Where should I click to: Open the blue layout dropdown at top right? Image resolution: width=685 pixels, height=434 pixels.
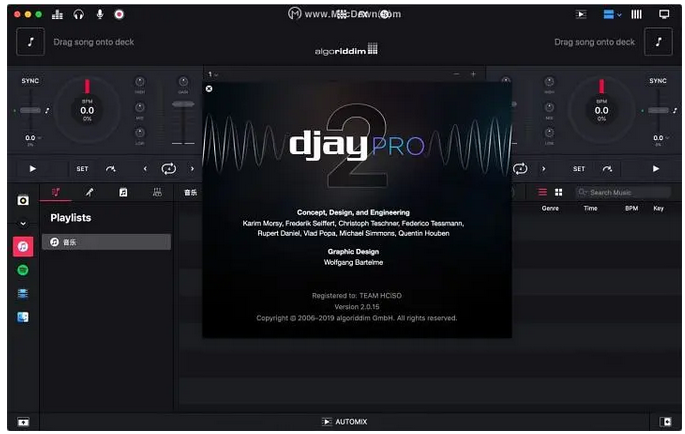pos(612,14)
